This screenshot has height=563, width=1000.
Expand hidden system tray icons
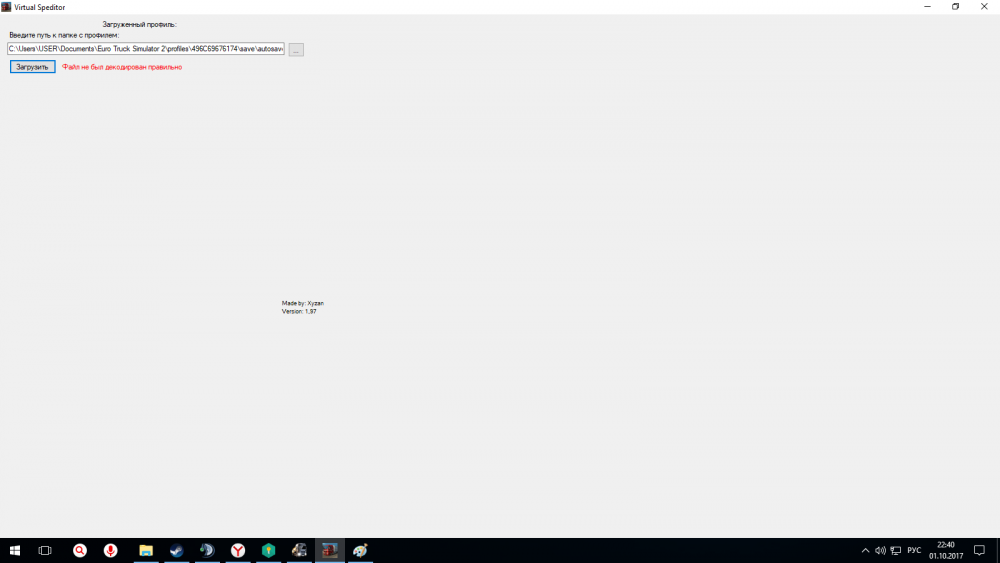[865, 550]
